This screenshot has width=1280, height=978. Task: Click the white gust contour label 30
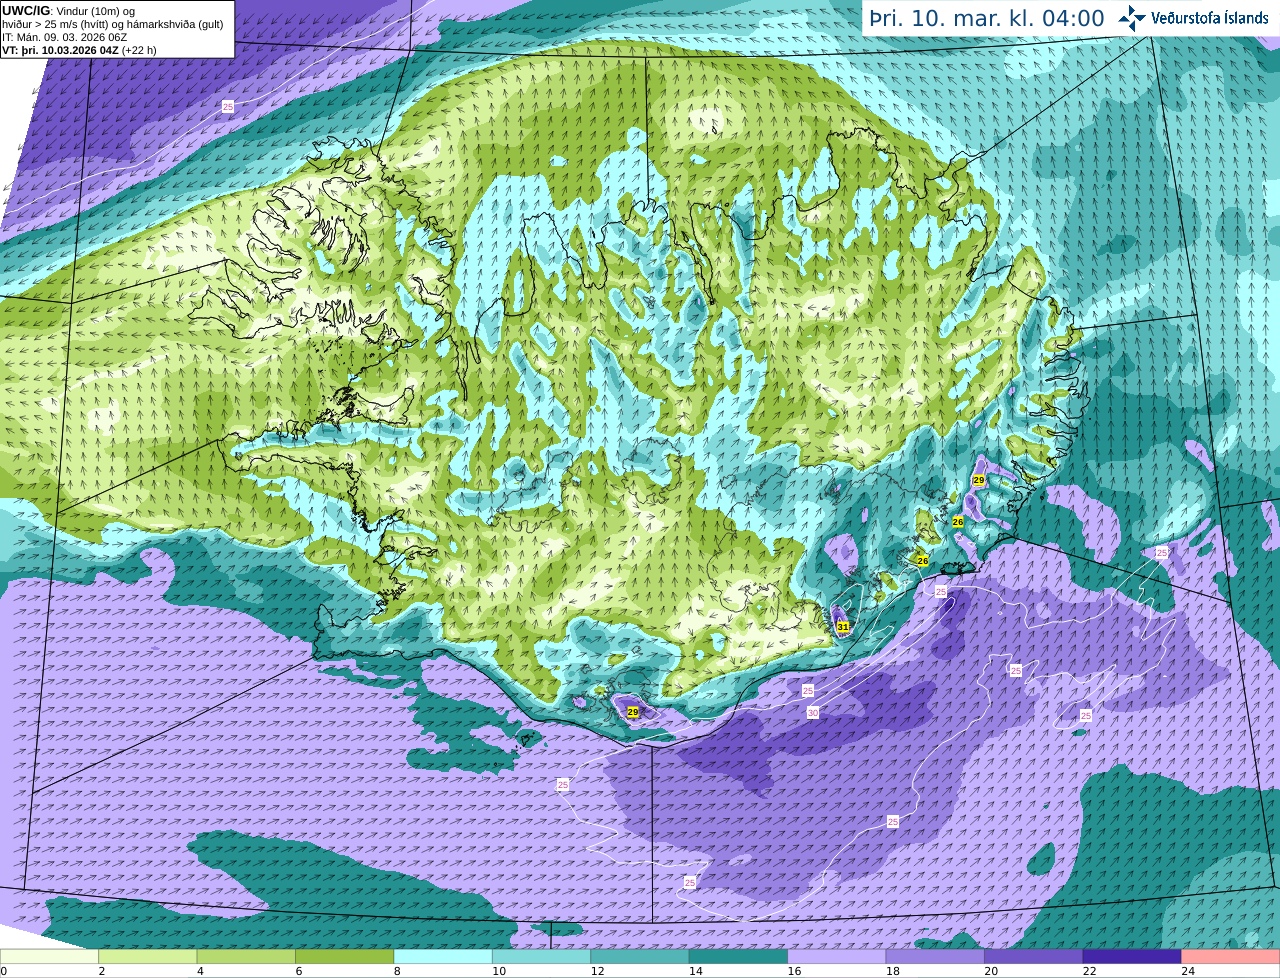813,713
